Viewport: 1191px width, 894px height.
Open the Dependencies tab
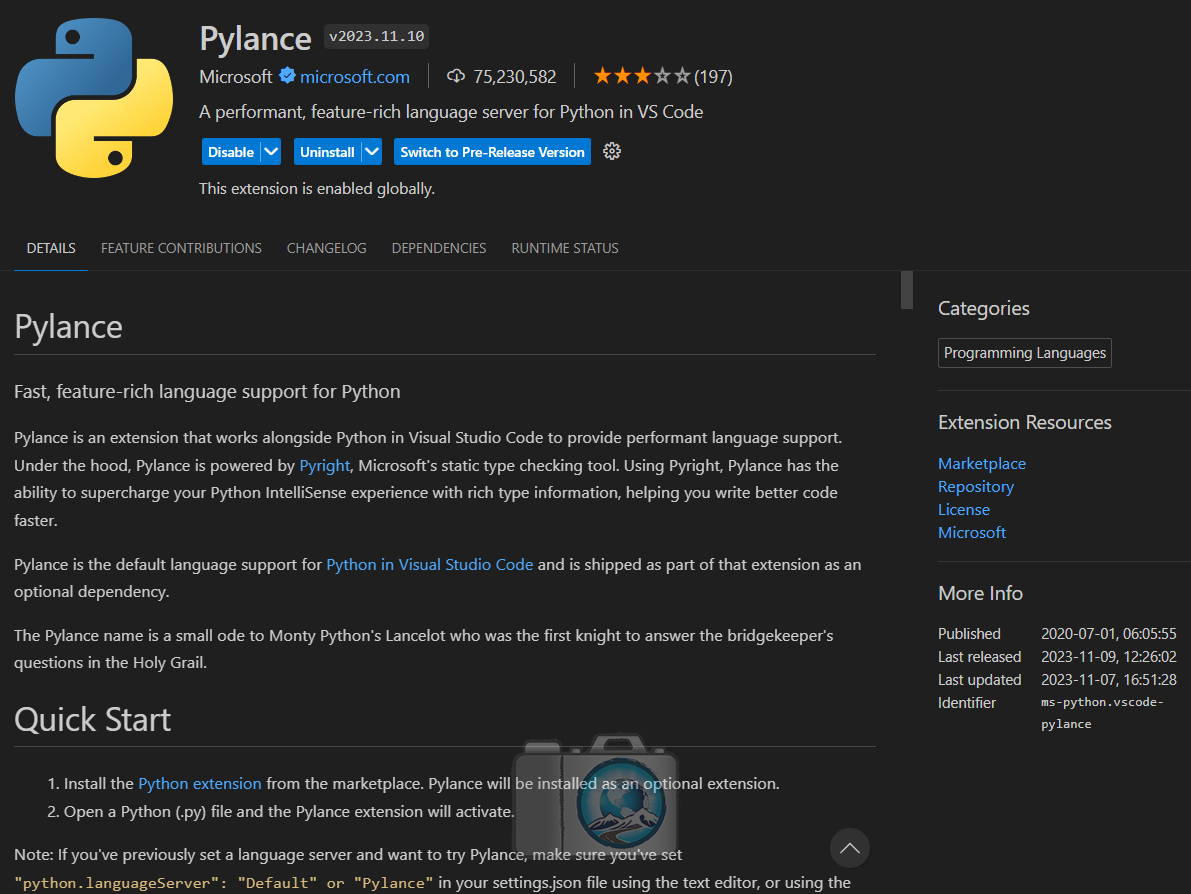[x=439, y=248]
